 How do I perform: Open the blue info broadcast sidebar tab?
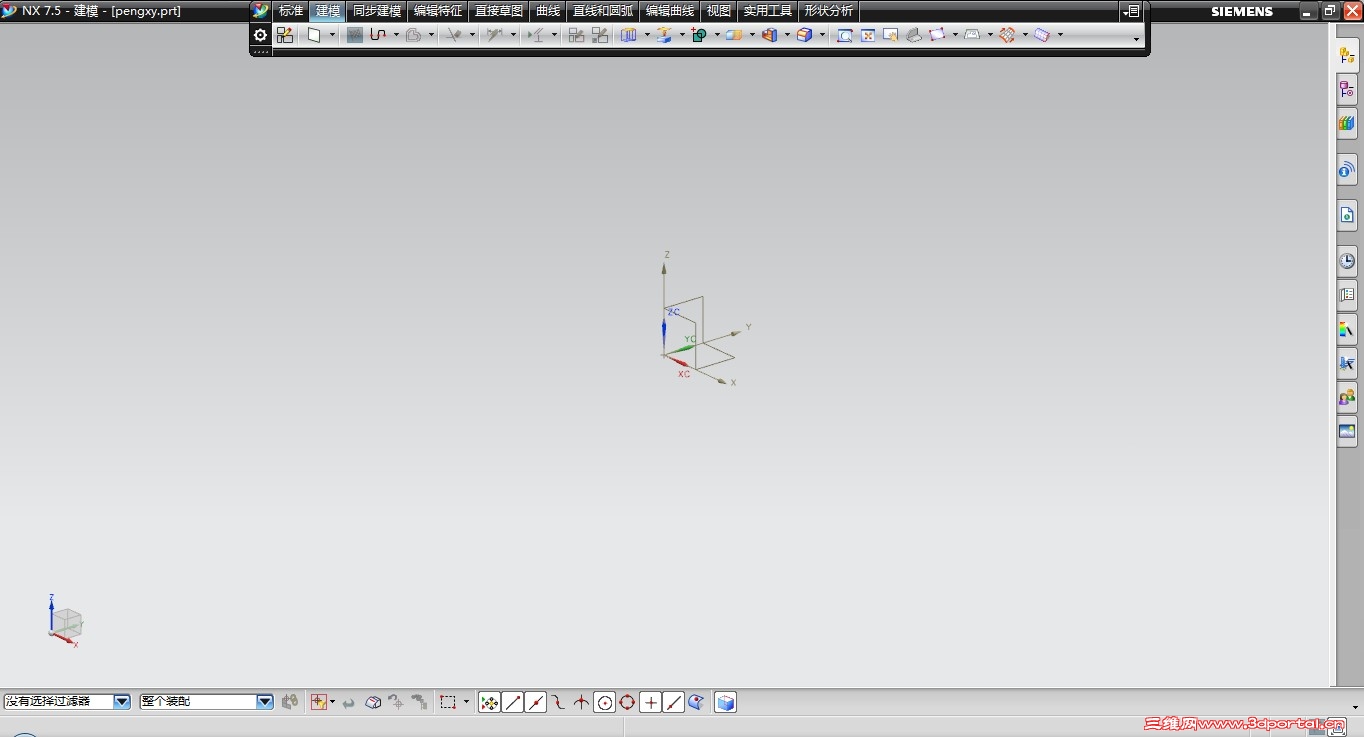point(1347,170)
